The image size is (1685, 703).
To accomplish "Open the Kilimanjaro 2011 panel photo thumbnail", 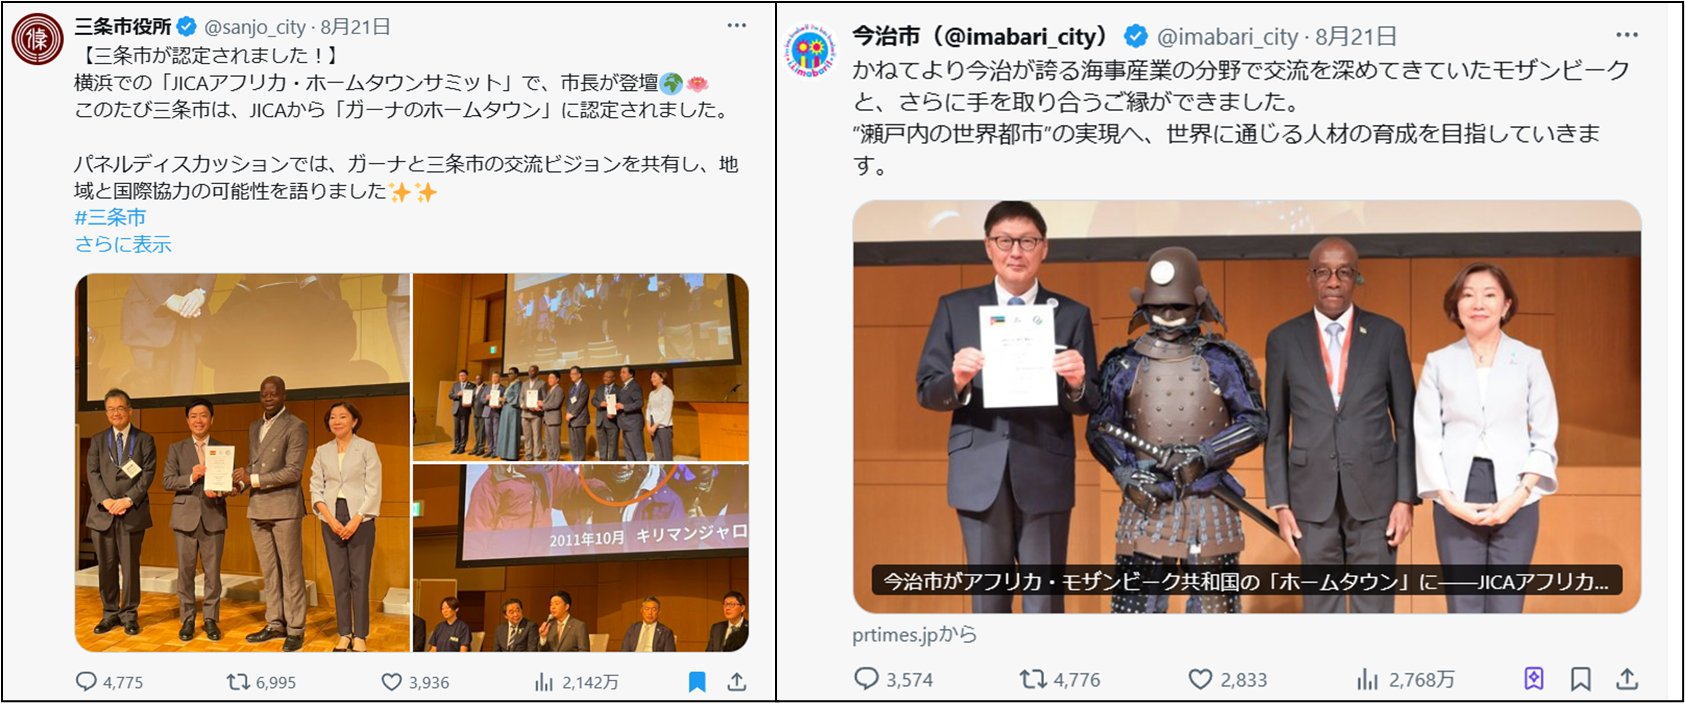I will pyautogui.click(x=581, y=558).
